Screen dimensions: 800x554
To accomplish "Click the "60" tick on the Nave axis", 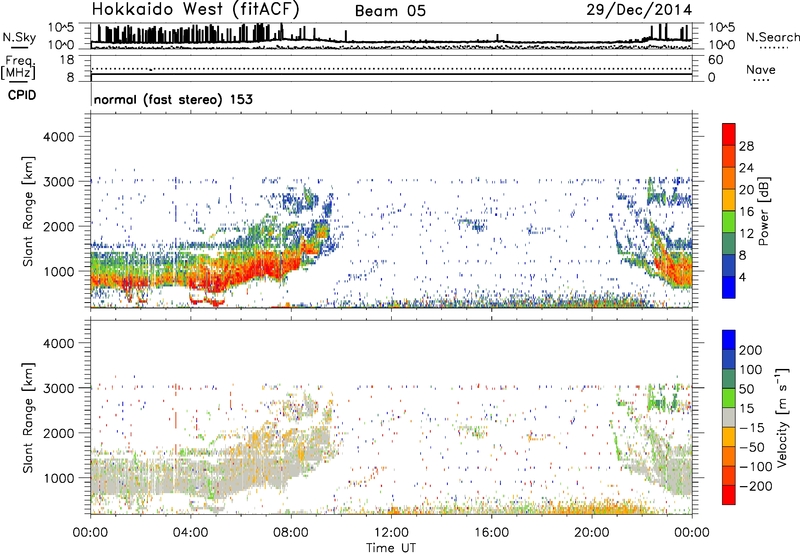I will pos(715,60).
